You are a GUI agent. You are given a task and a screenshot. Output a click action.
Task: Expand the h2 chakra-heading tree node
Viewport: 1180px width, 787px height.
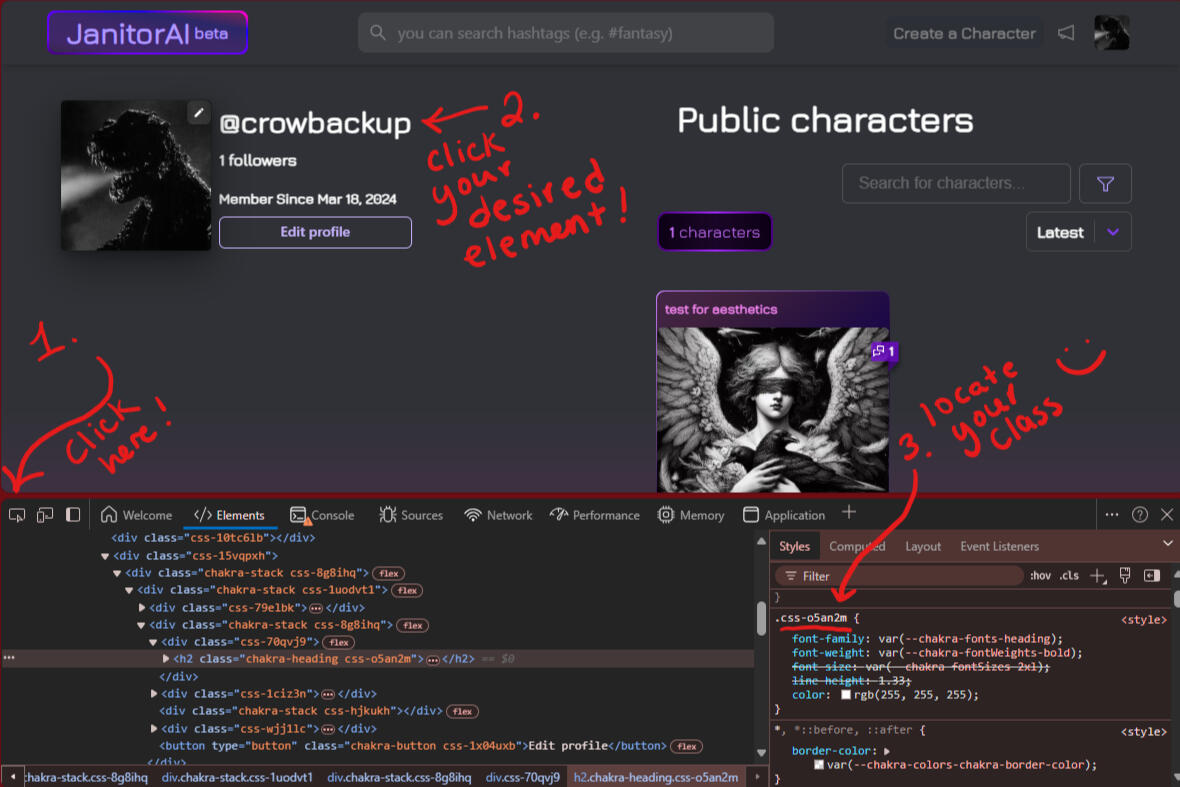click(x=166, y=658)
